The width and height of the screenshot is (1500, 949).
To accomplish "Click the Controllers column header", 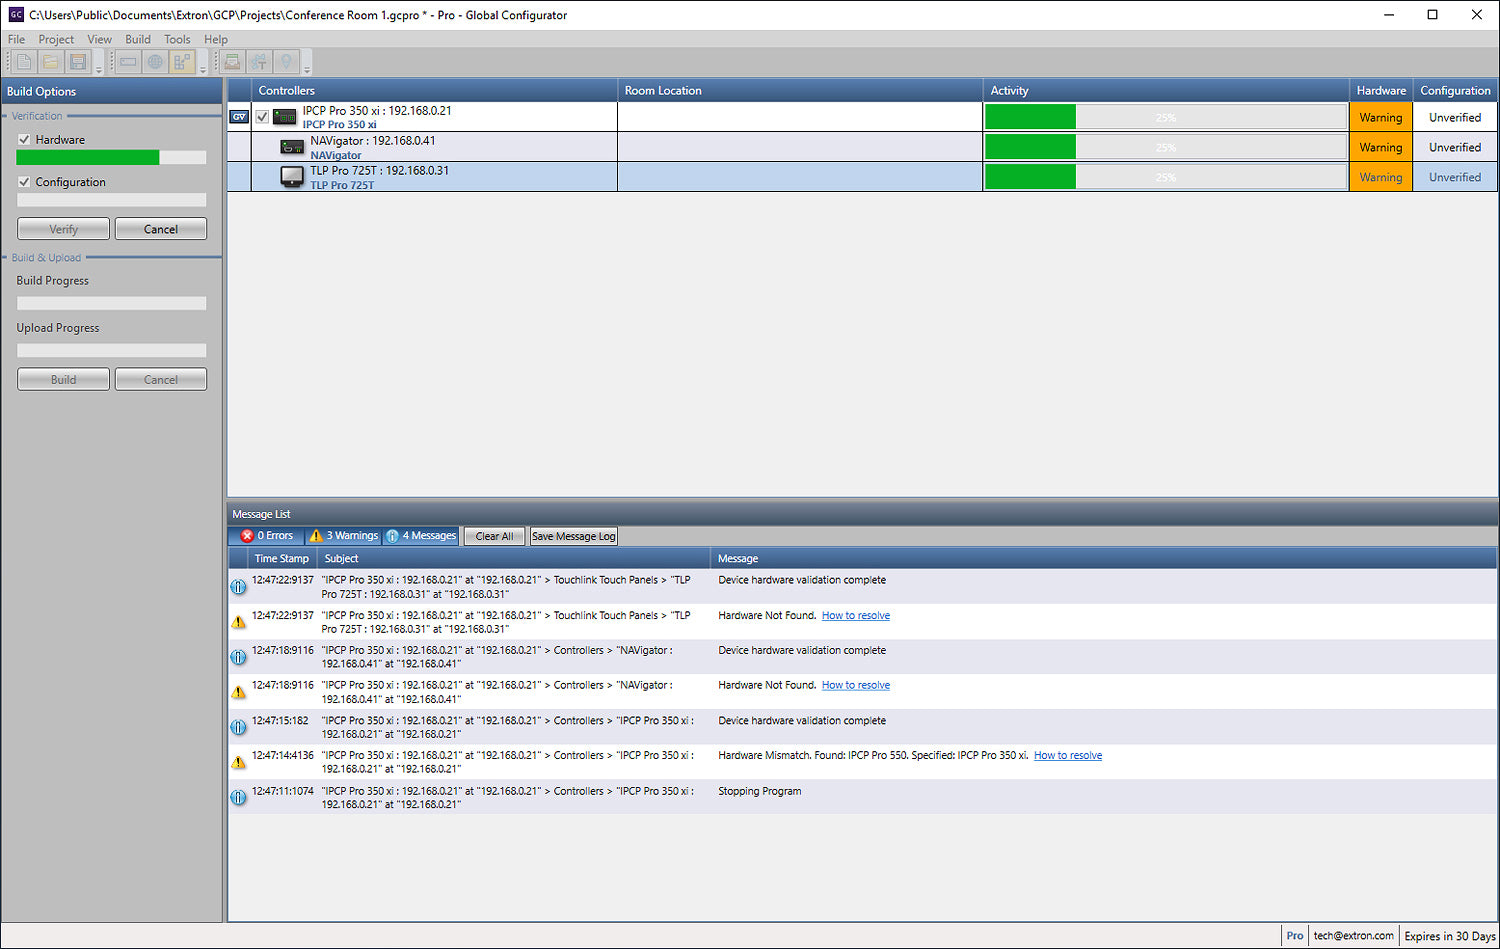I will [434, 90].
